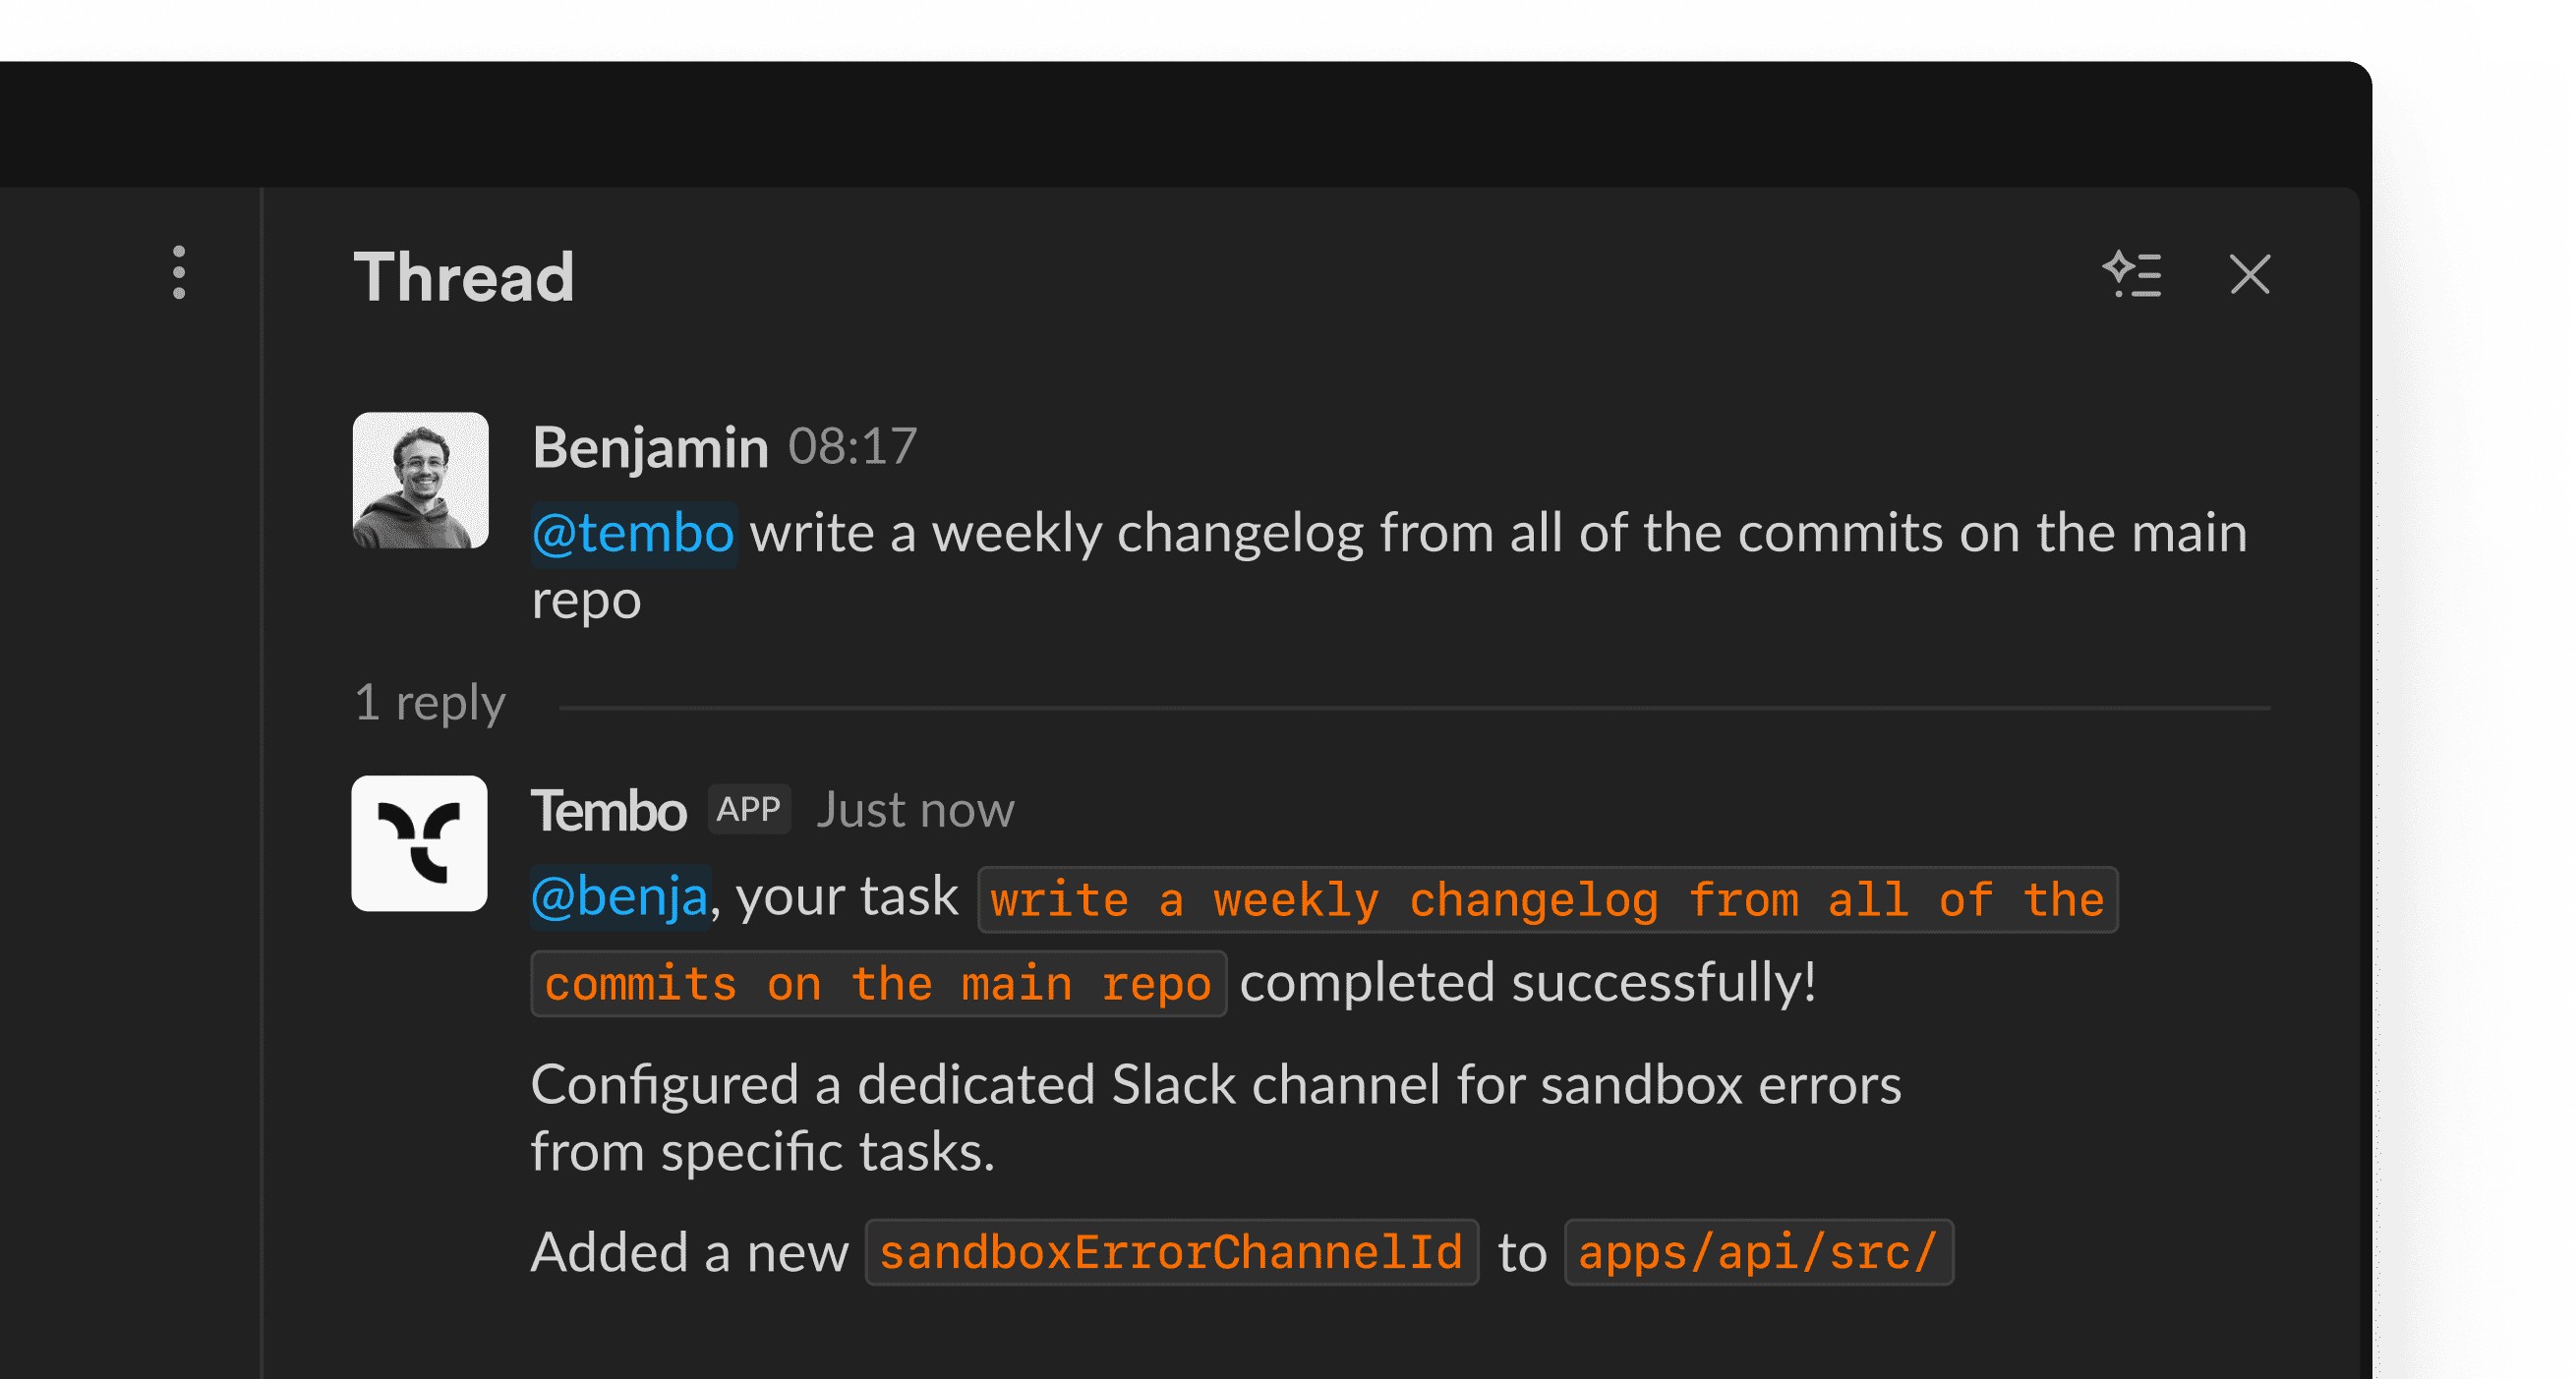Click the Benjamin sender name

(x=650, y=447)
